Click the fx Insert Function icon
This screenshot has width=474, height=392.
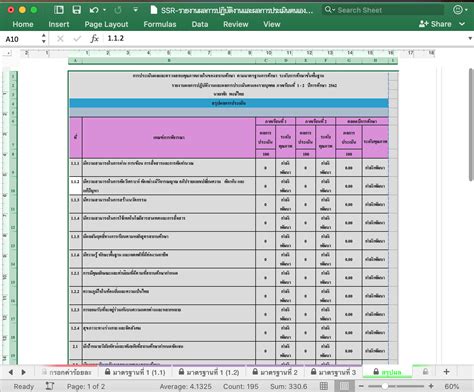(95, 39)
